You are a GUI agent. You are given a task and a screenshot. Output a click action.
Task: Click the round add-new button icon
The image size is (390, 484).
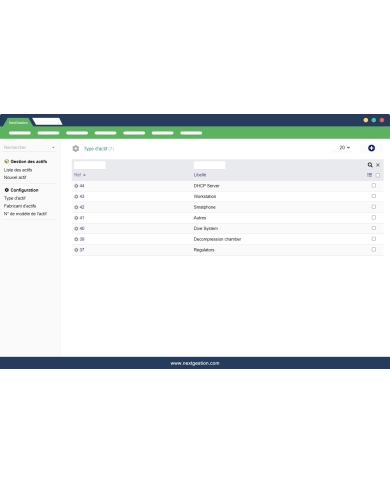pyautogui.click(x=371, y=148)
